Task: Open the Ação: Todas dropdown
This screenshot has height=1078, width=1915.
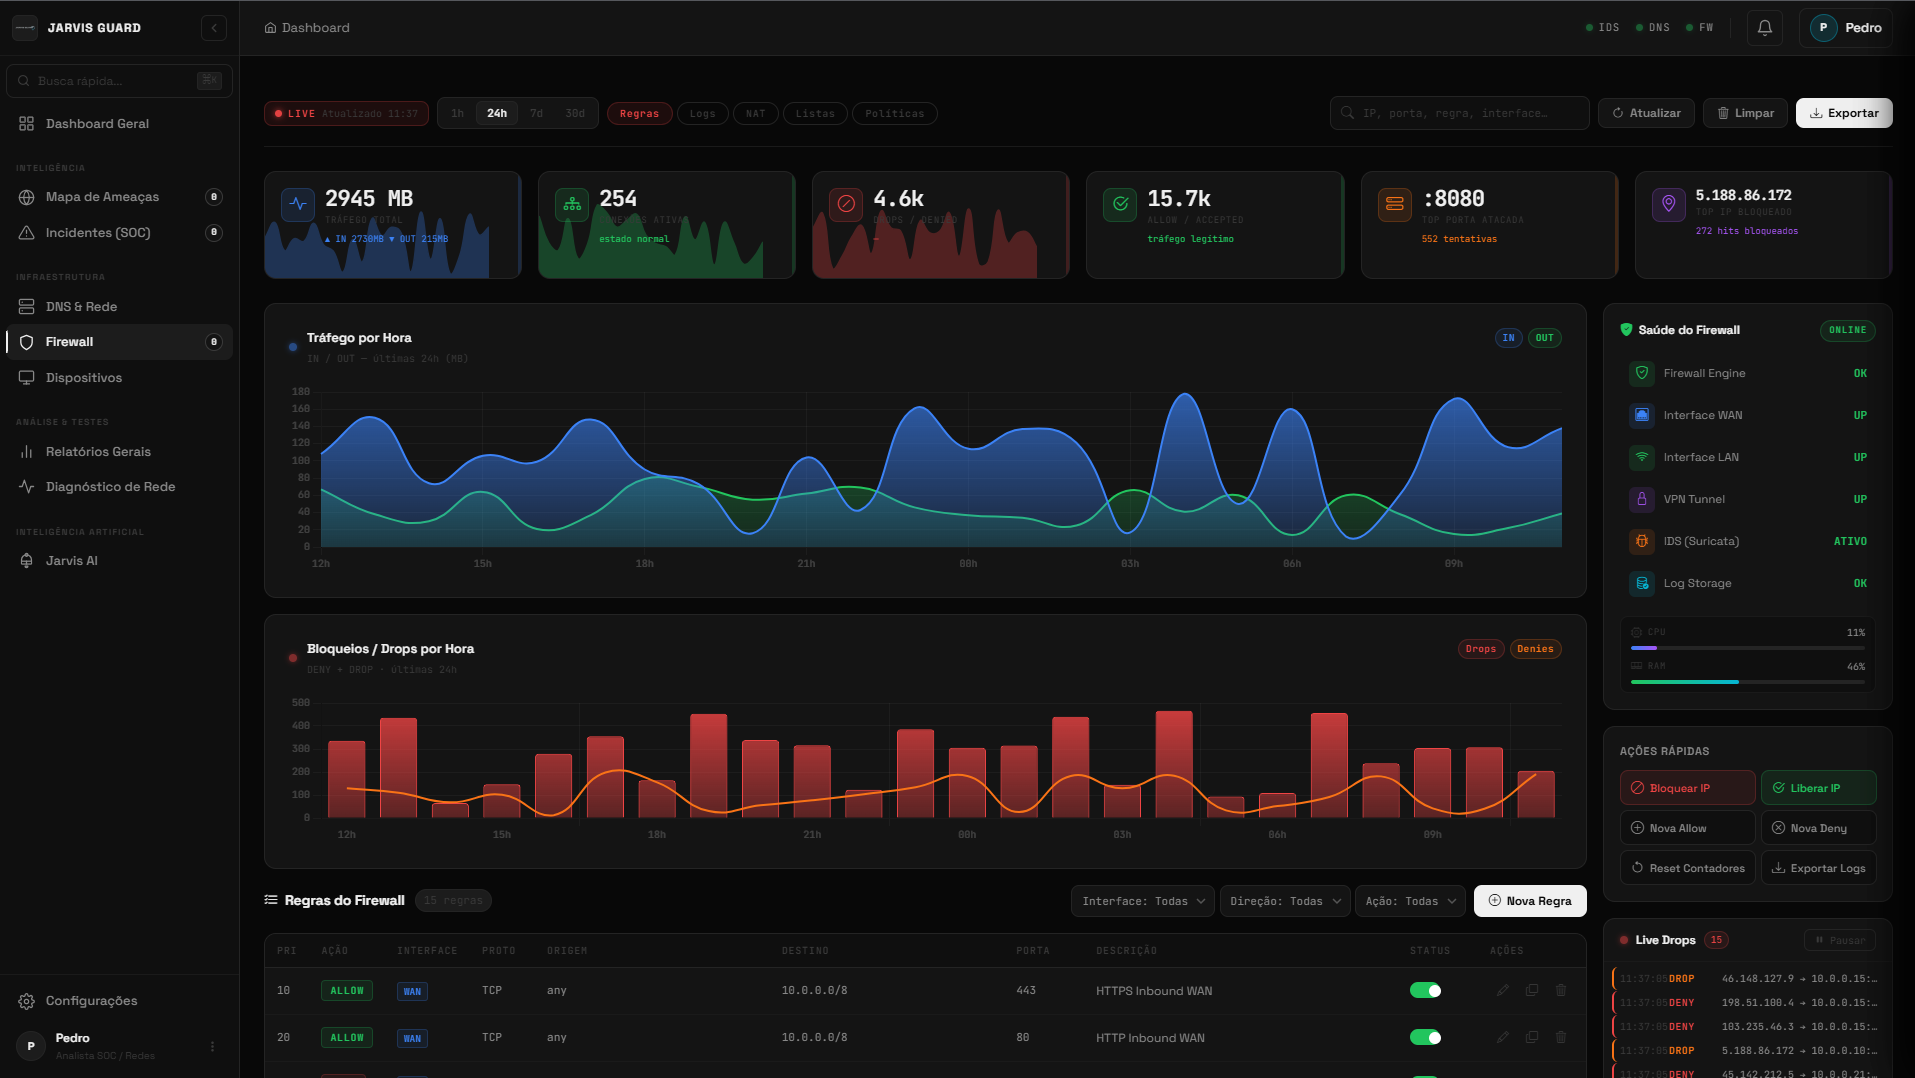Action: pyautogui.click(x=1409, y=901)
